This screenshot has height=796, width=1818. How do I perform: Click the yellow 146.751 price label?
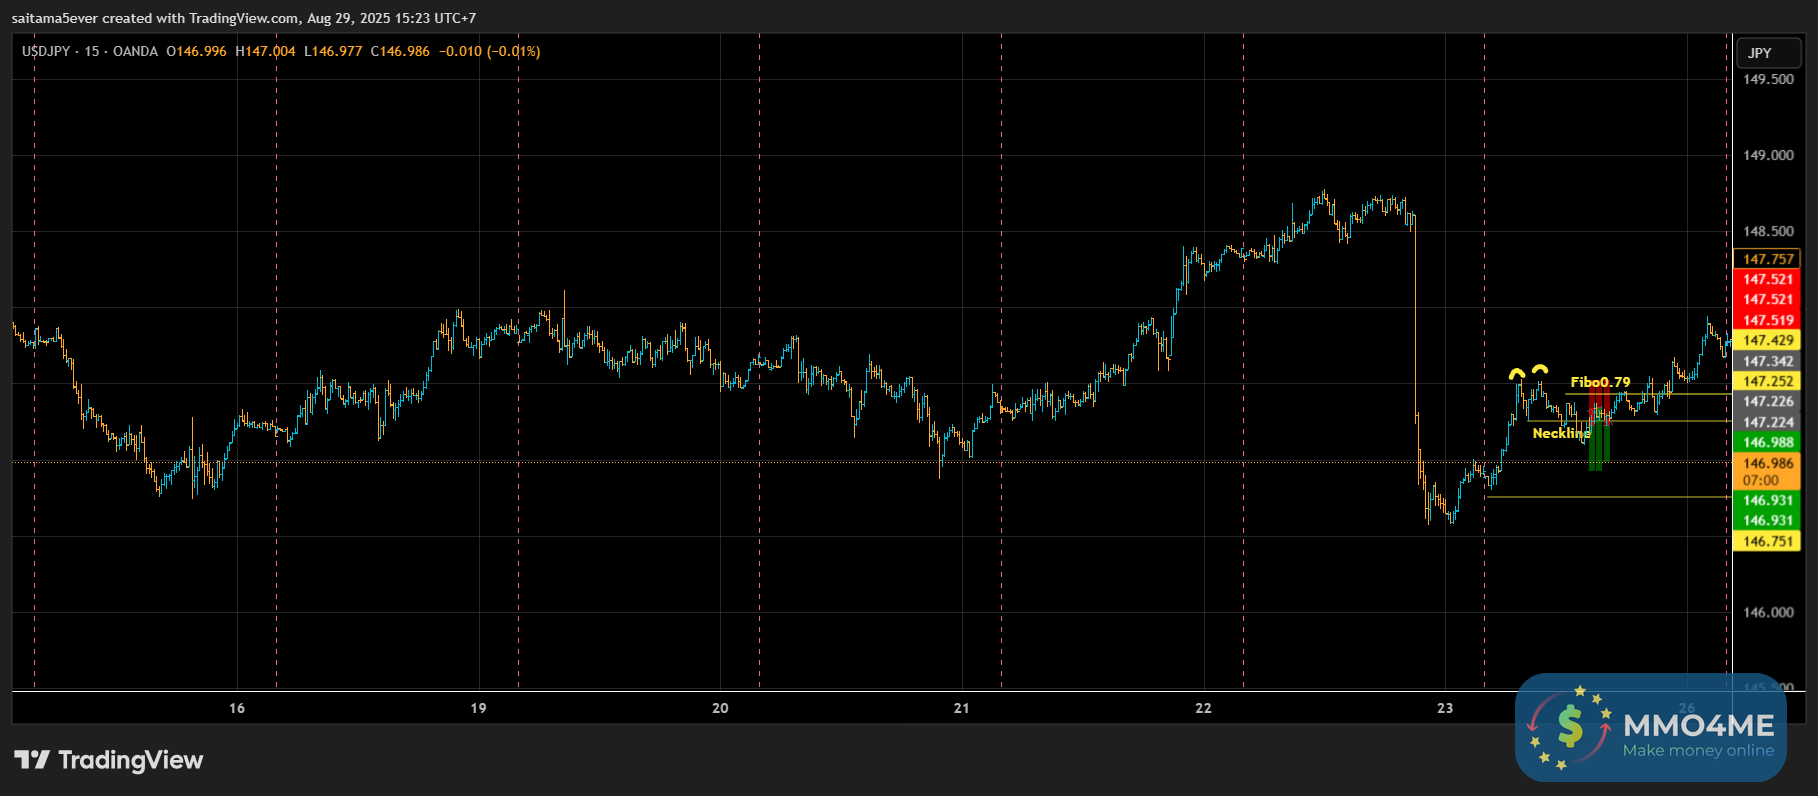click(x=1767, y=541)
